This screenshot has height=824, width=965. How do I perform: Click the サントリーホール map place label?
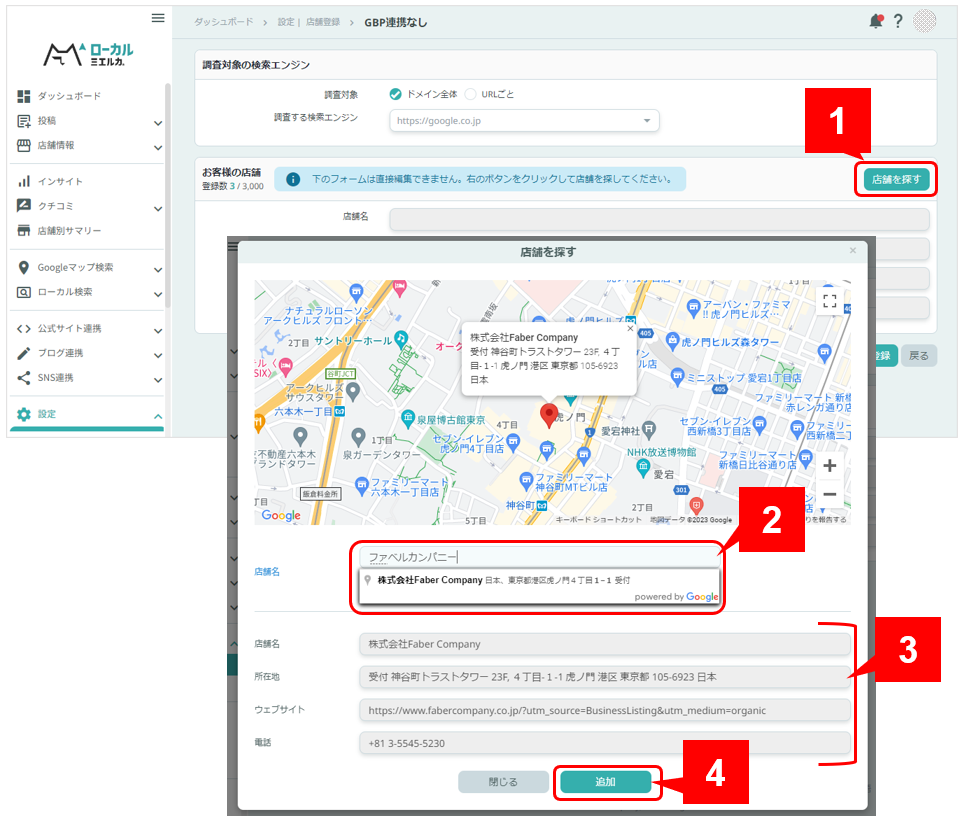(353, 341)
